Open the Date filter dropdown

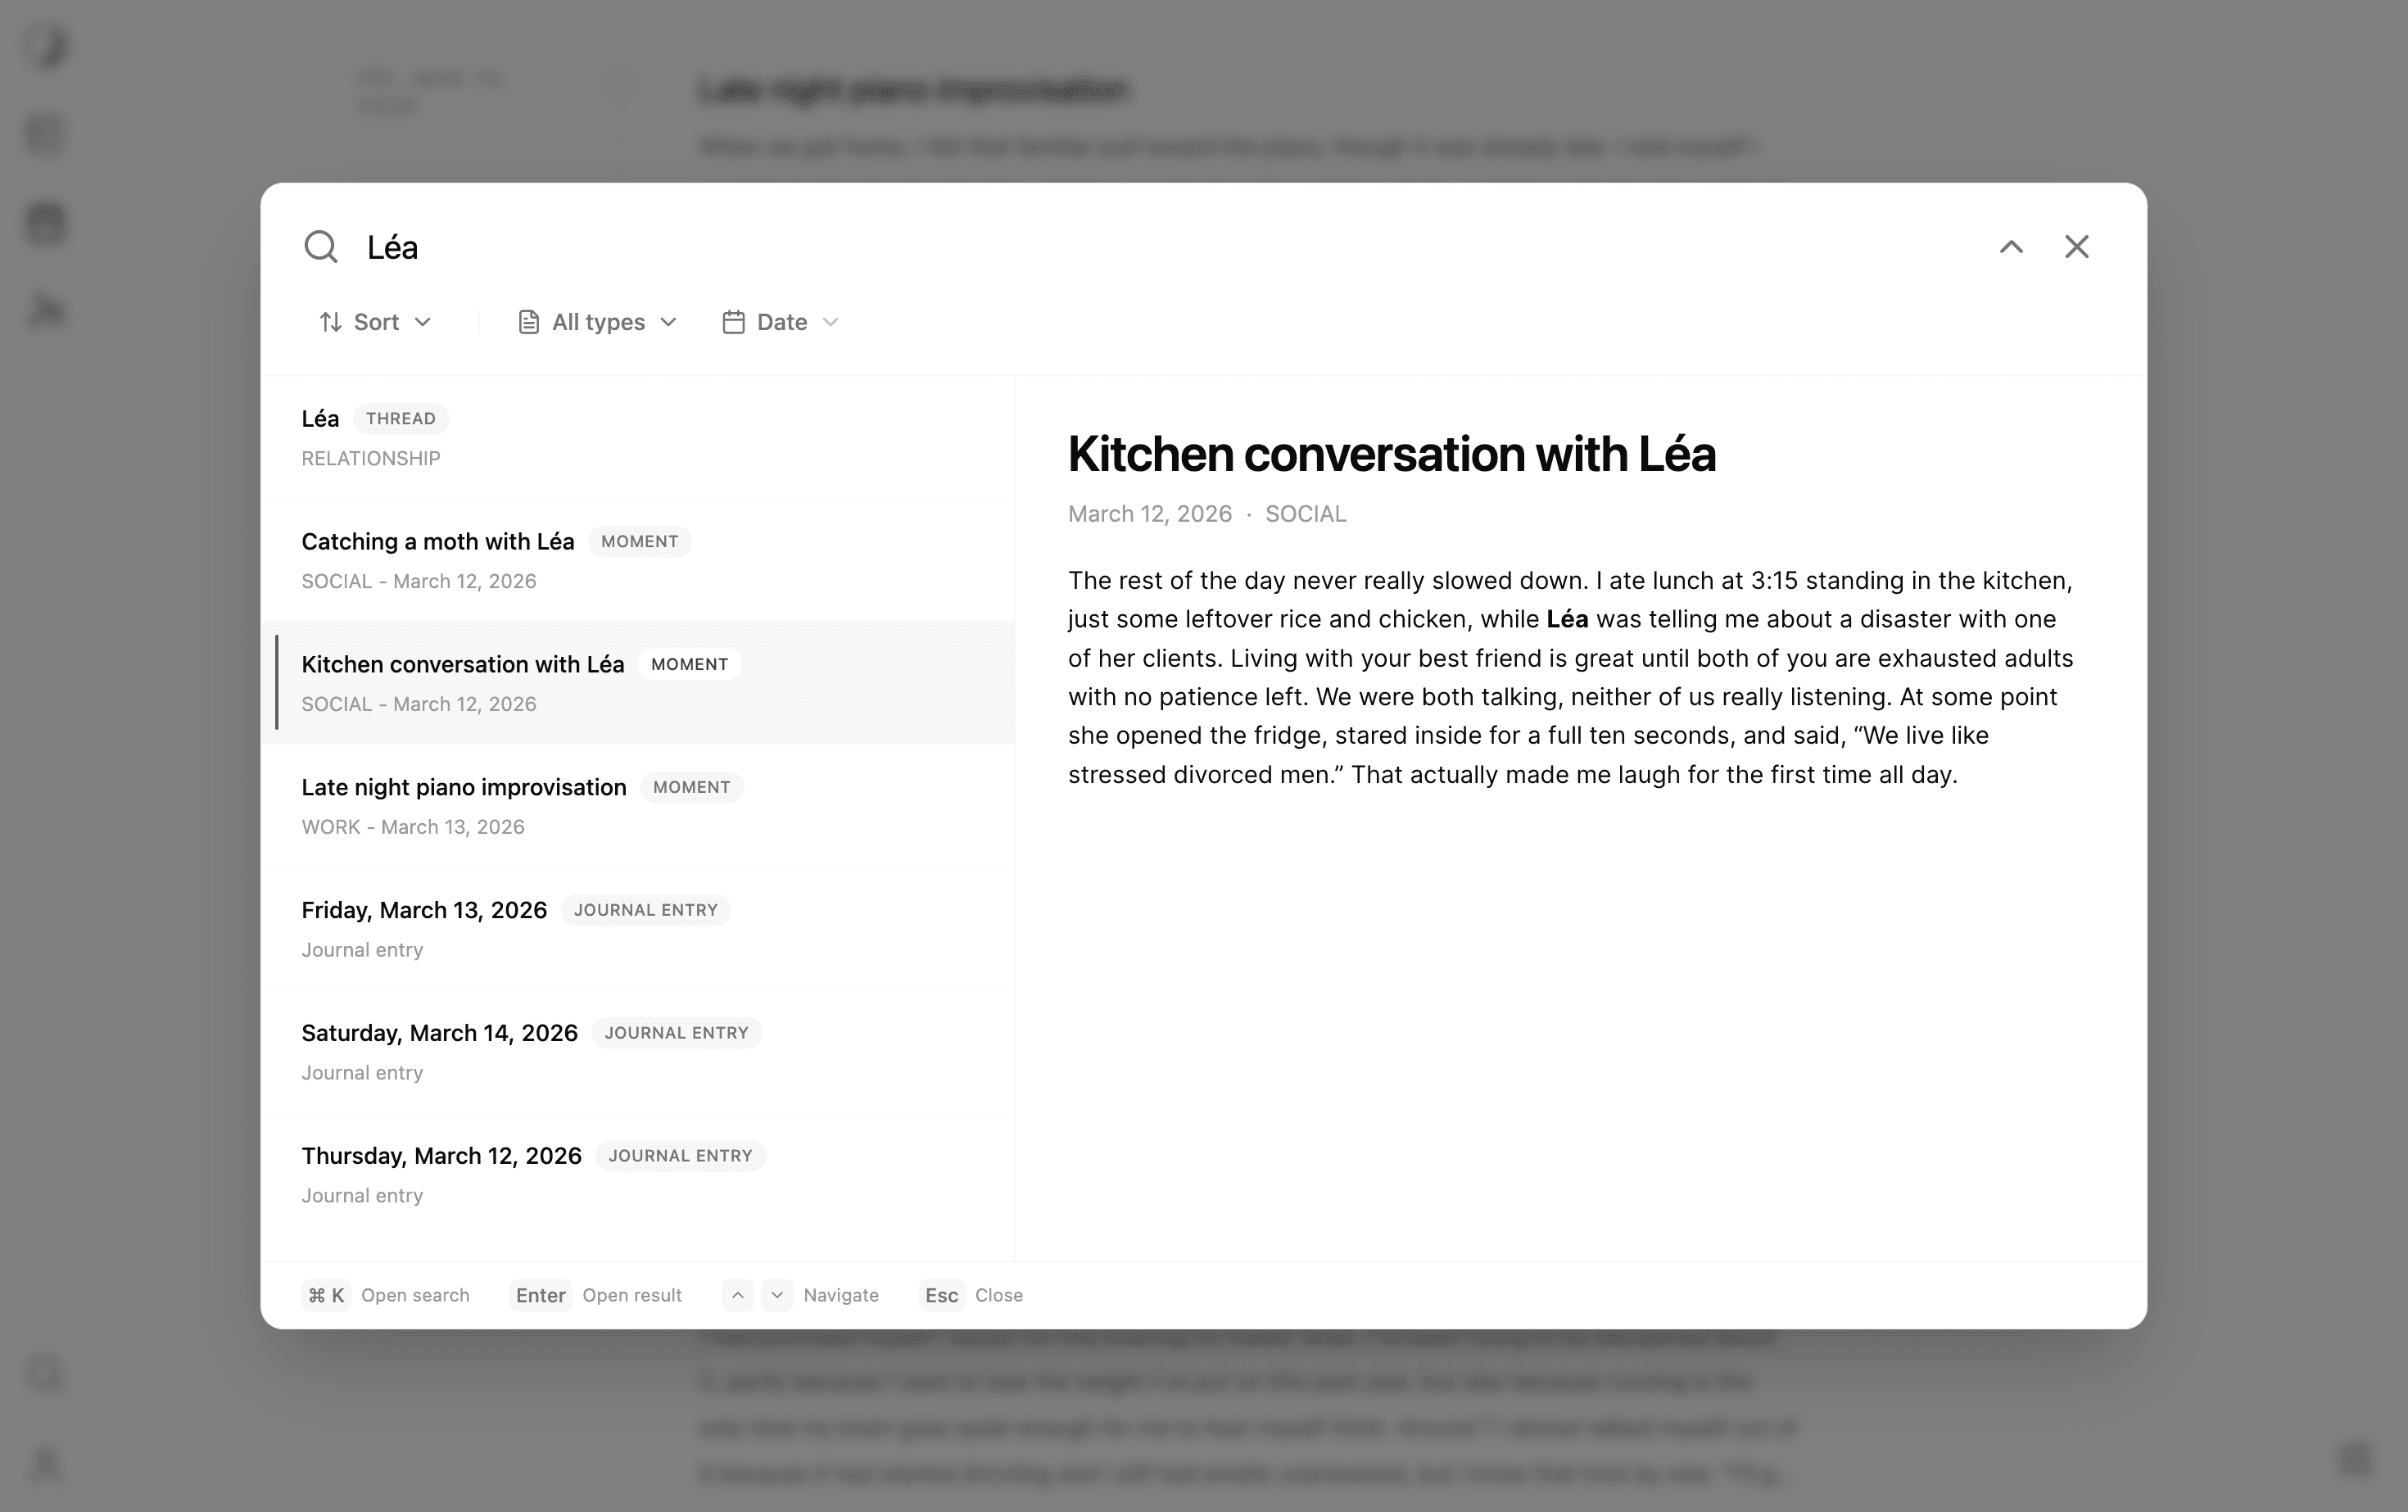click(x=781, y=321)
